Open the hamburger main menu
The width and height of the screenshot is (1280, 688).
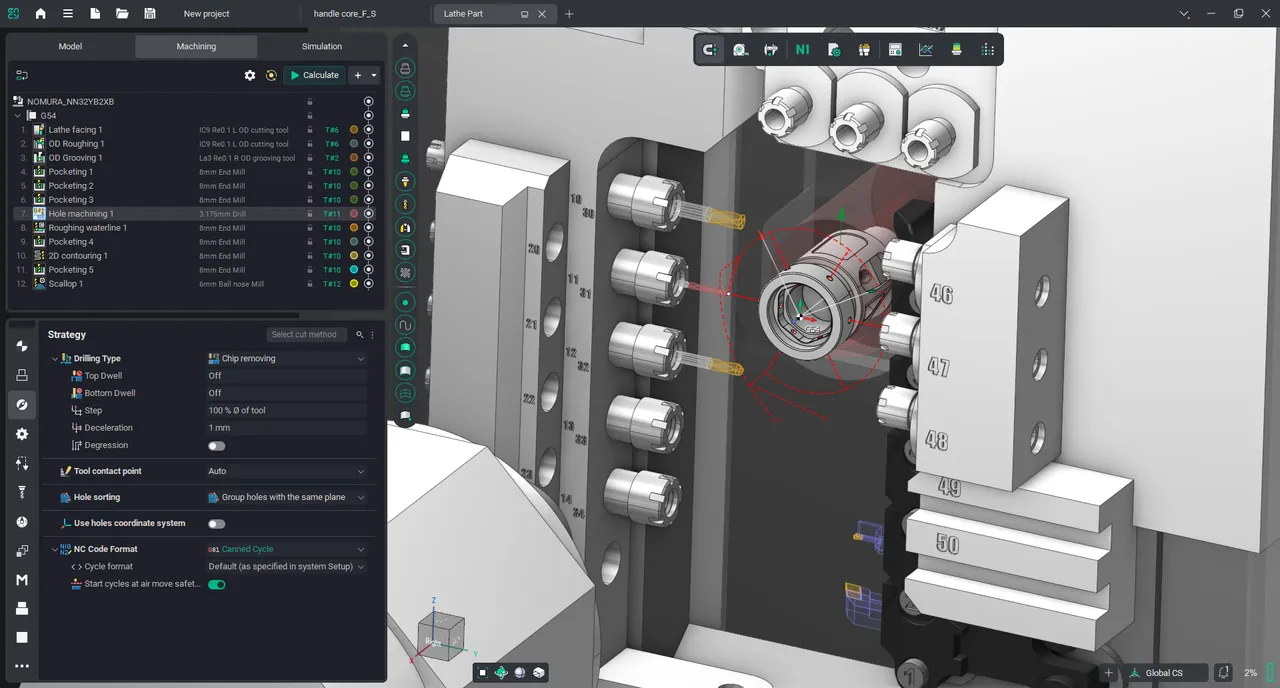67,14
